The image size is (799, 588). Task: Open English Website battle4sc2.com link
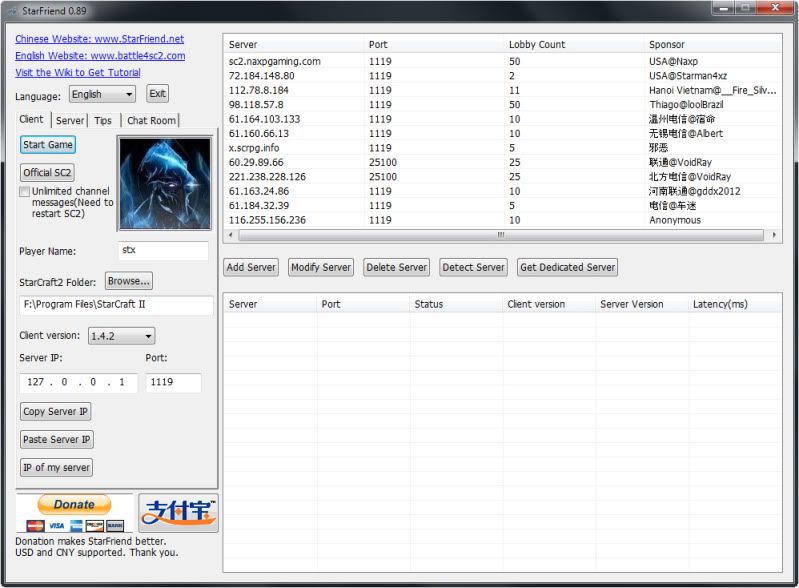[x=100, y=56]
